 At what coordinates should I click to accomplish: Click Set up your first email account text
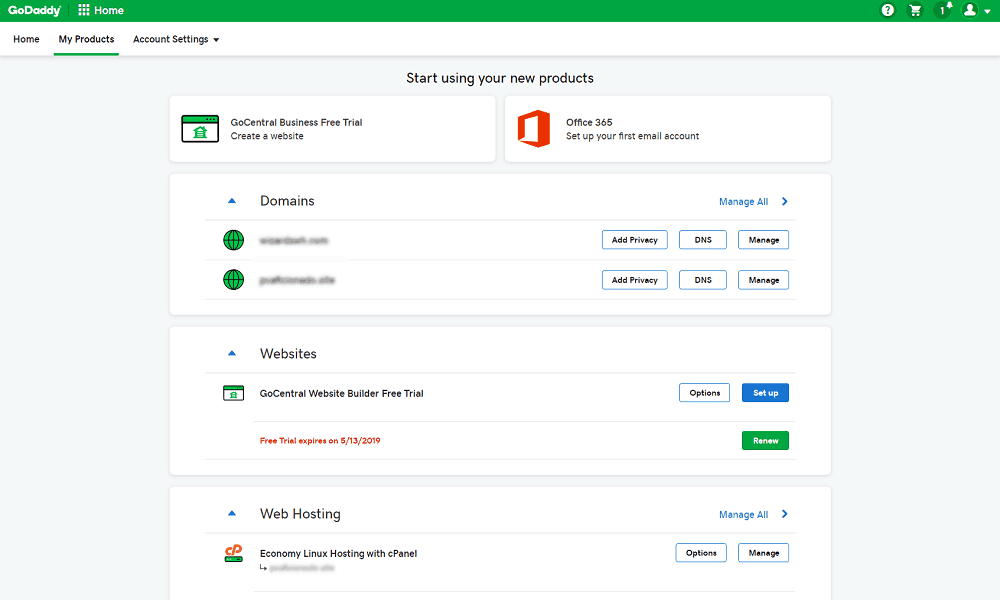633,136
